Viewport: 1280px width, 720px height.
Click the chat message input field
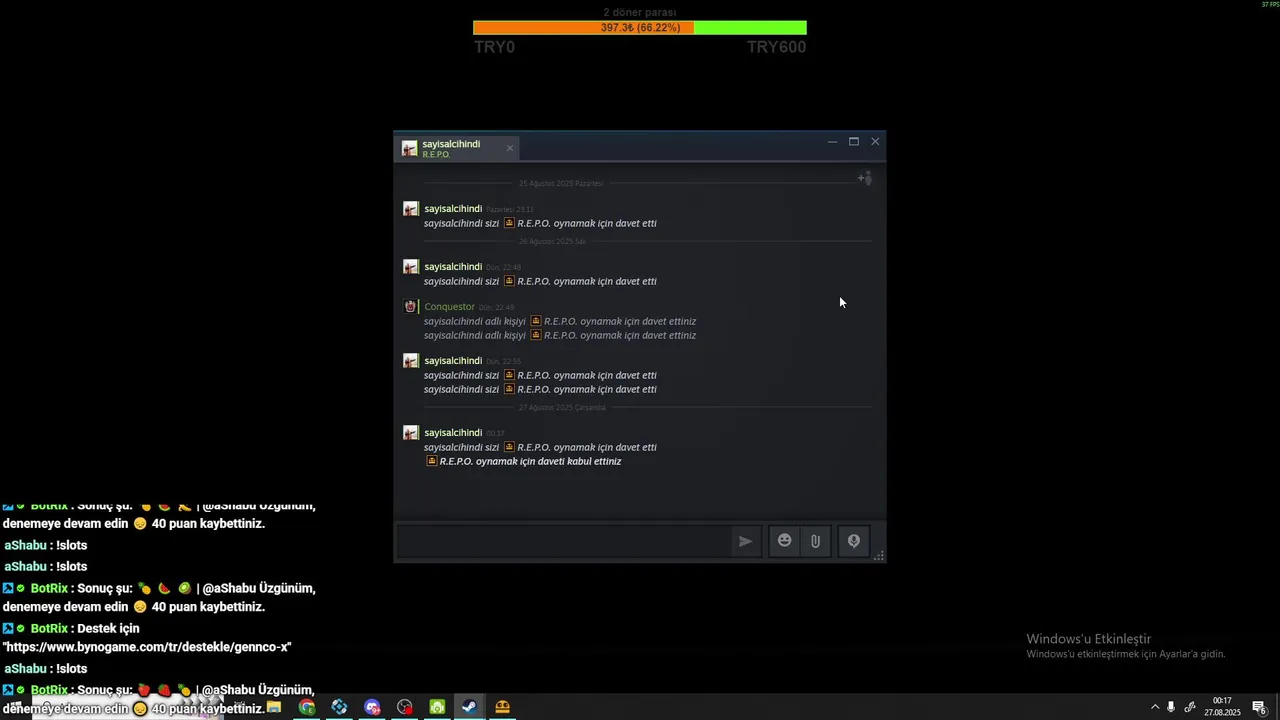coord(565,541)
